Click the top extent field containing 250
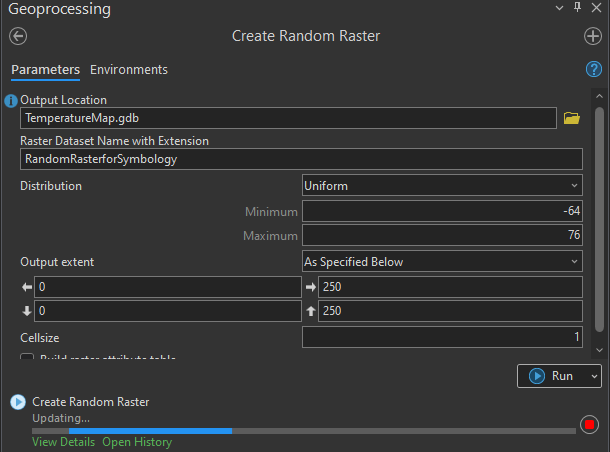This screenshot has height=452, width=610. coord(450,311)
